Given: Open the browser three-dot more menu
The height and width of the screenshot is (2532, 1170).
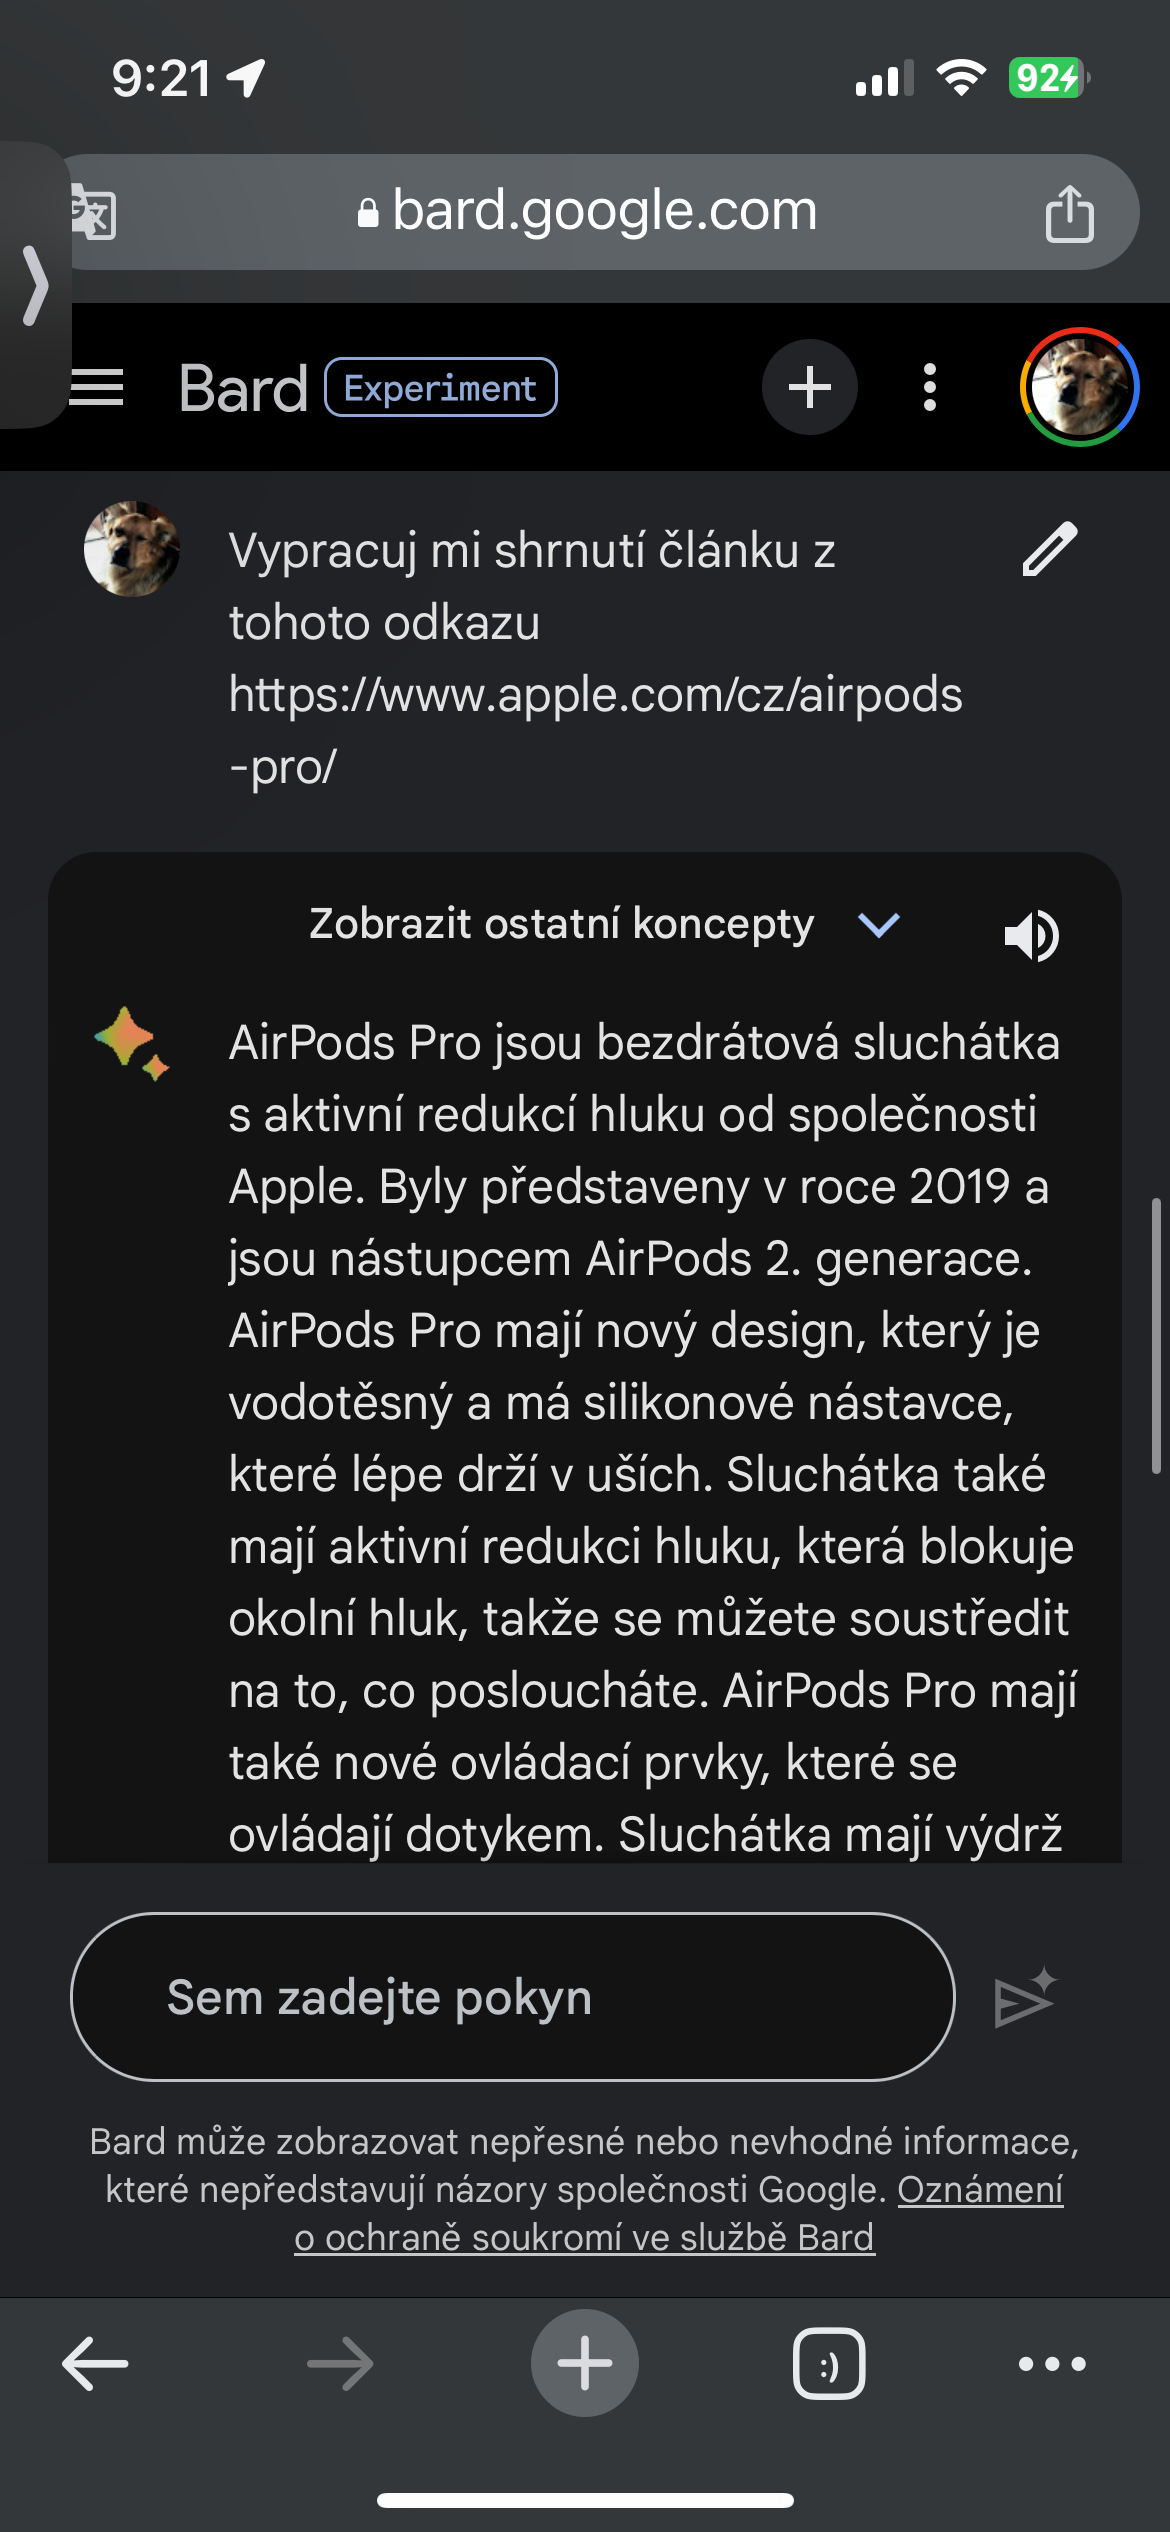Looking at the screenshot, I should (x=1052, y=2364).
